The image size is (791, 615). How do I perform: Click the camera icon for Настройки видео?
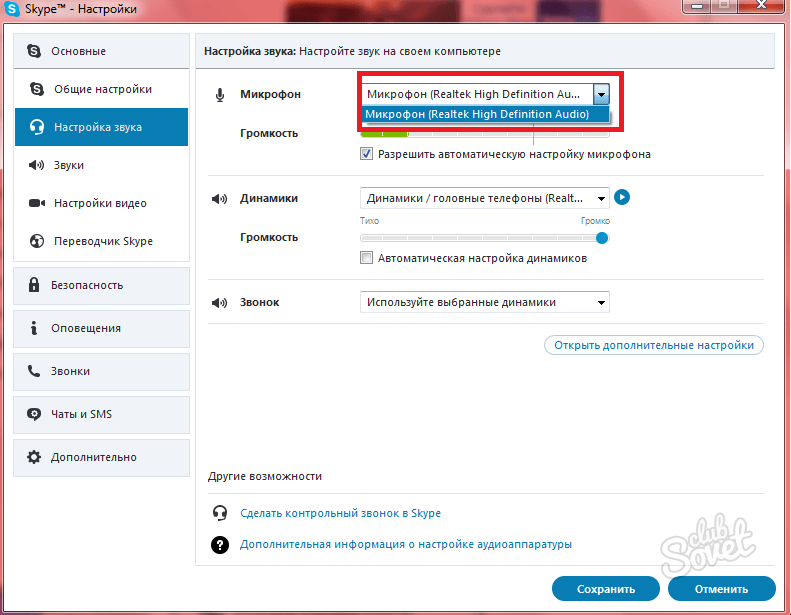tap(37, 203)
